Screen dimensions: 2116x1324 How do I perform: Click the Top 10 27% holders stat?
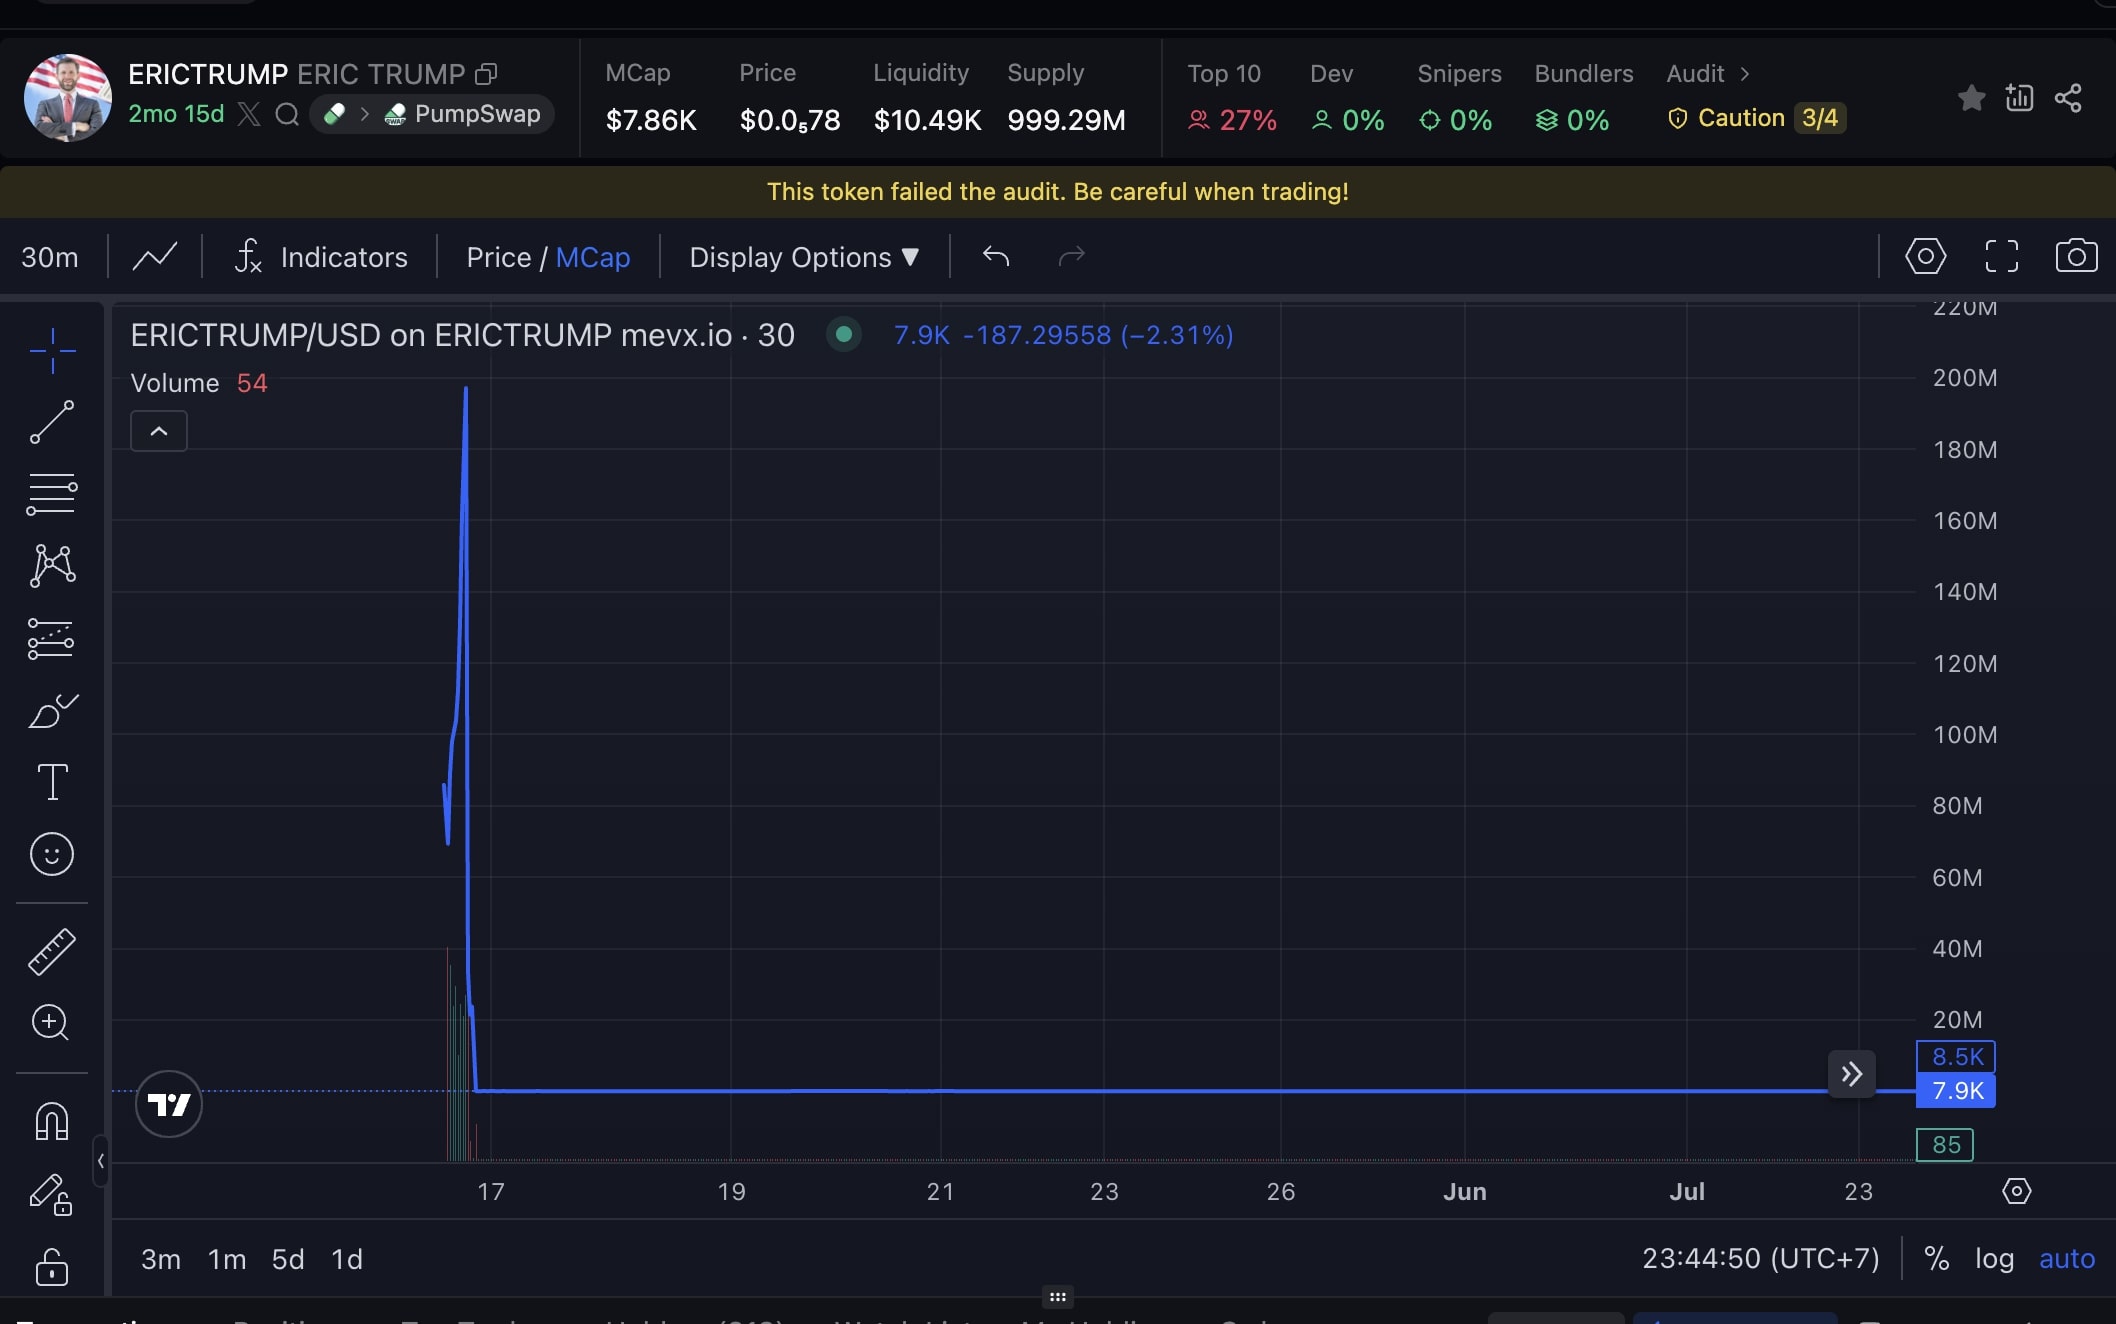click(1231, 97)
